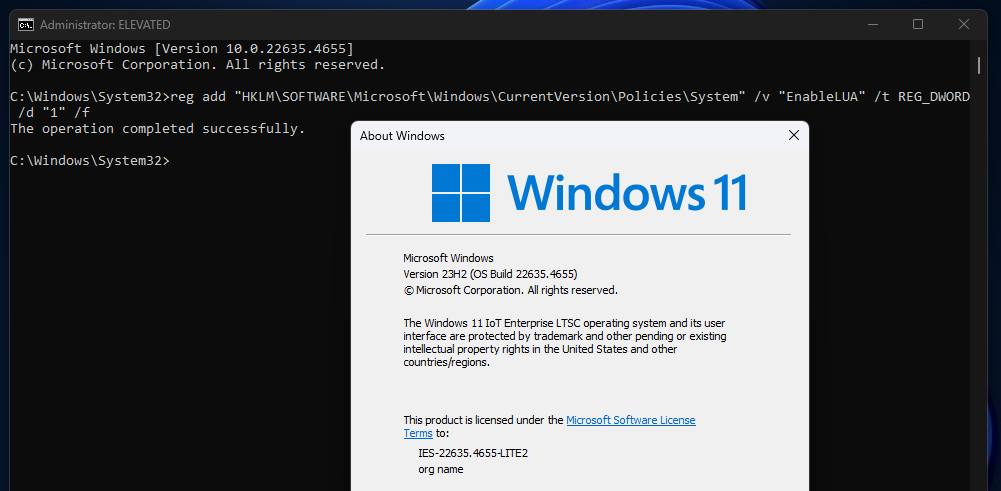Close the Administrator: ELEVATED console window
The image size is (1001, 491).
(964, 24)
